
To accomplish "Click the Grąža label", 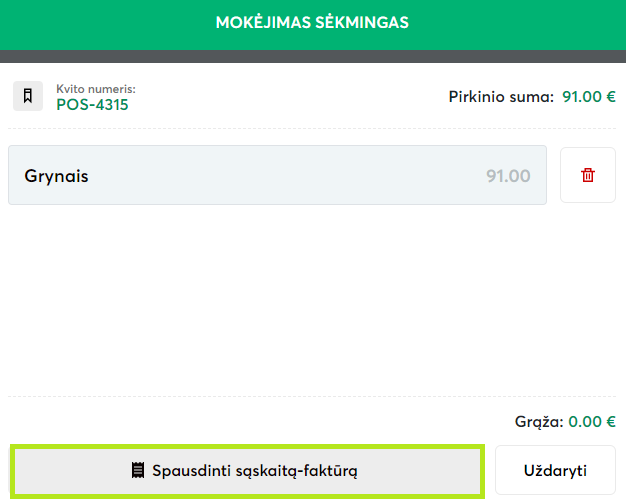I will [x=540, y=422].
